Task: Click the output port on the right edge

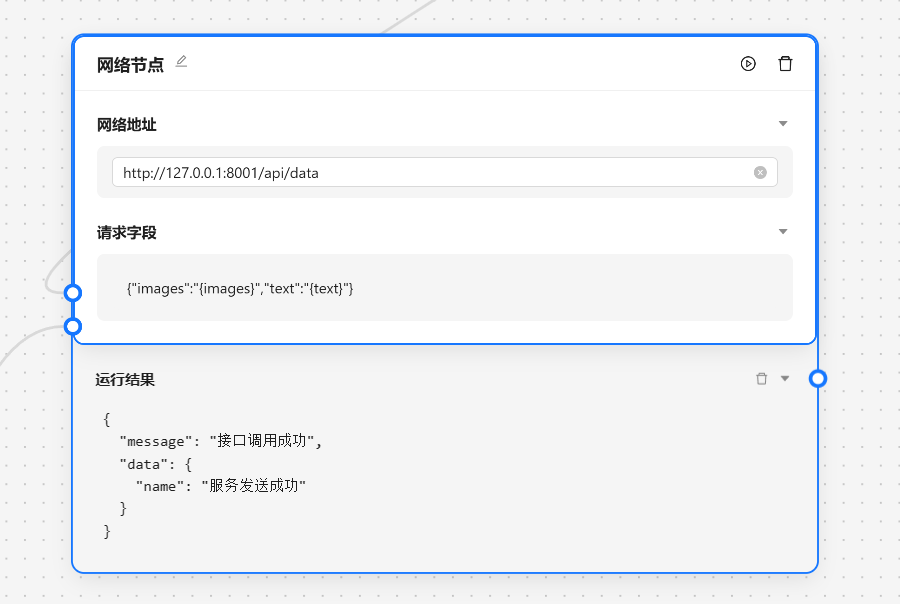Action: [x=818, y=378]
